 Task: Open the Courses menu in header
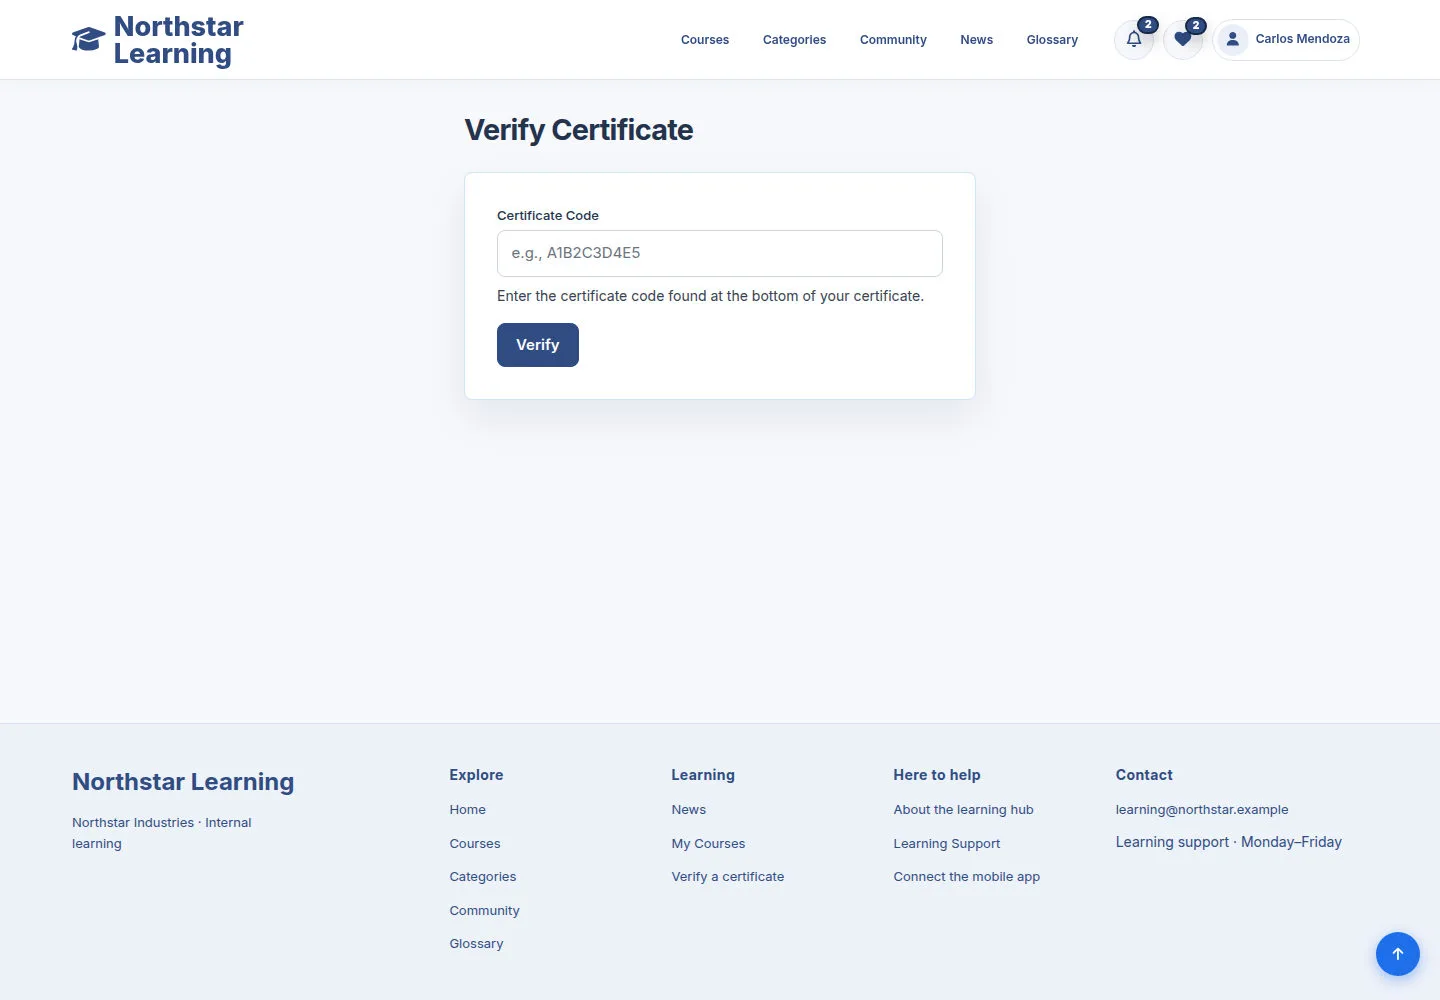(705, 40)
